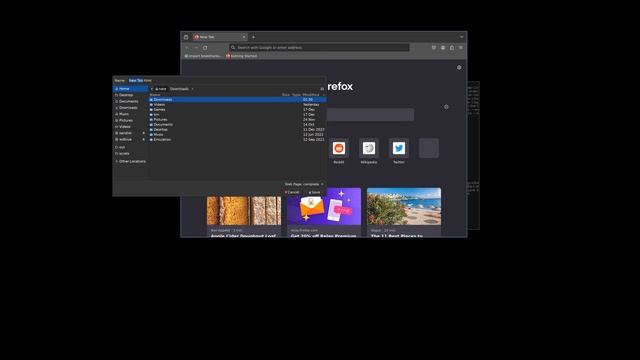
Task: Click the Yesterday modified date of the Videos row
Action: (311, 104)
